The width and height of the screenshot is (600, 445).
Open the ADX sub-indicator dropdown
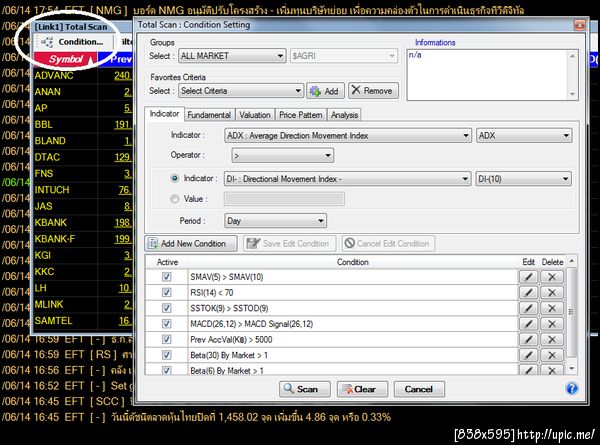(524, 135)
